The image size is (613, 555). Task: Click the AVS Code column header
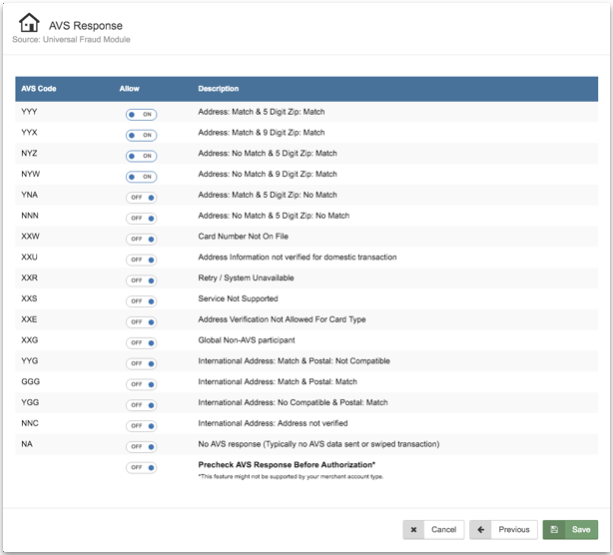click(x=39, y=89)
